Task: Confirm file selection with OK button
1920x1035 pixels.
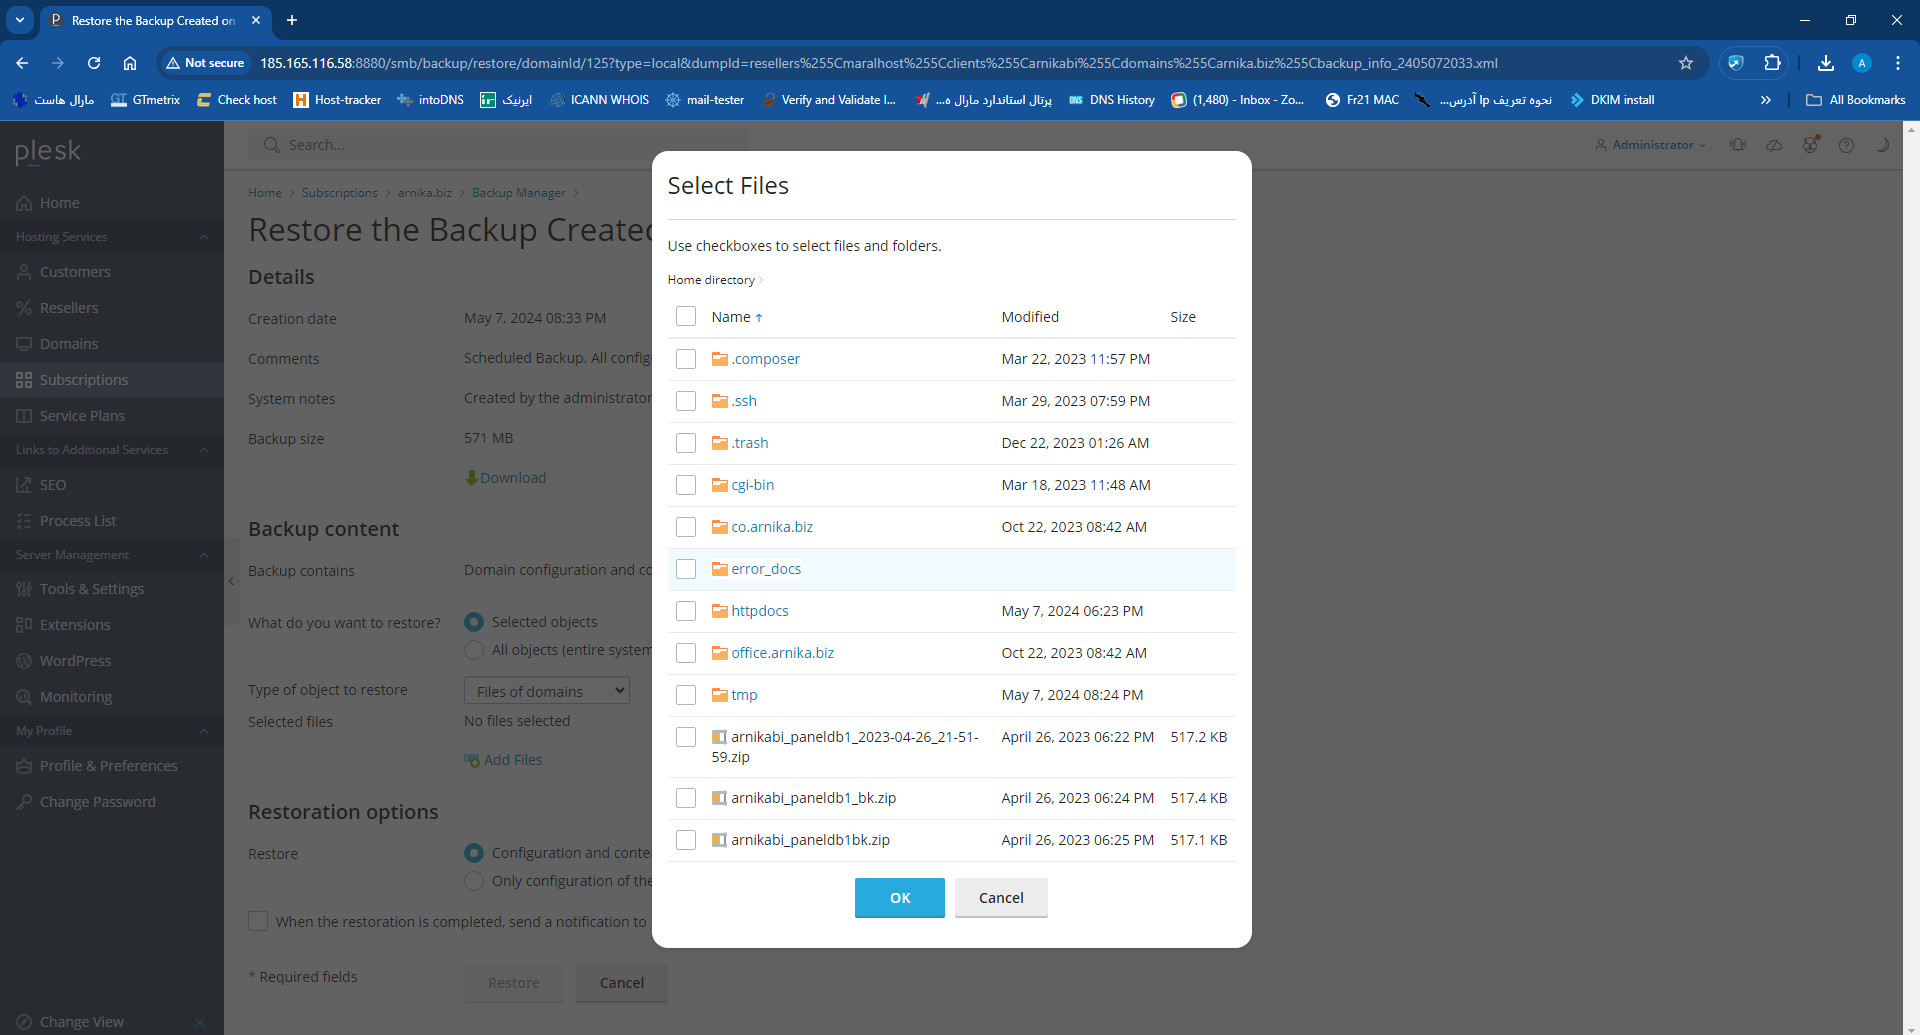Action: click(899, 898)
